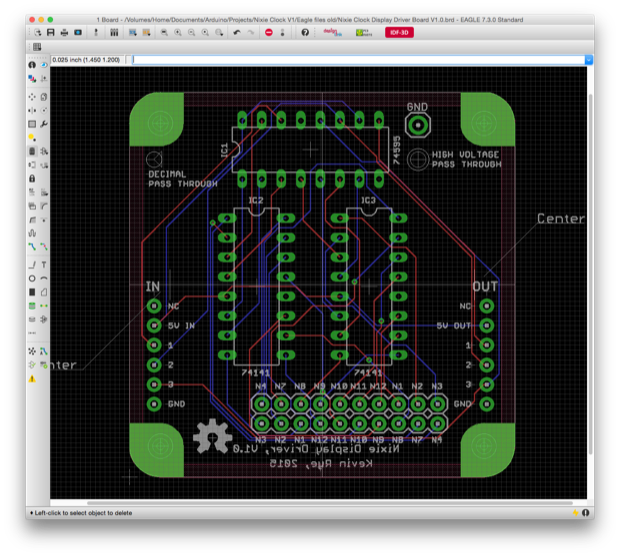
Task: Select the Ripup tool
Action: 44,247
